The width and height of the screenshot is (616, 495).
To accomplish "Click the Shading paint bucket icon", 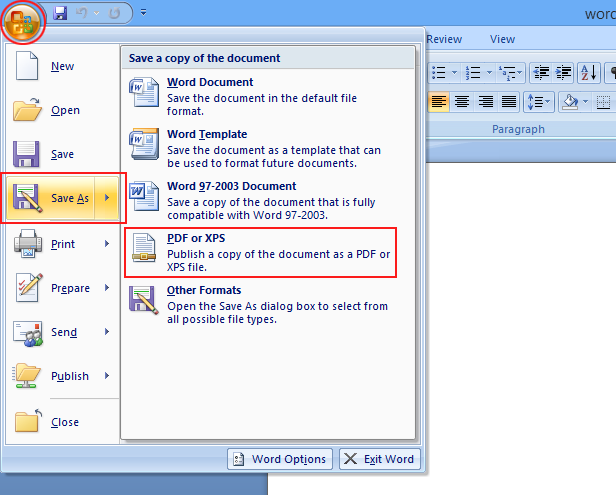I will coord(570,102).
